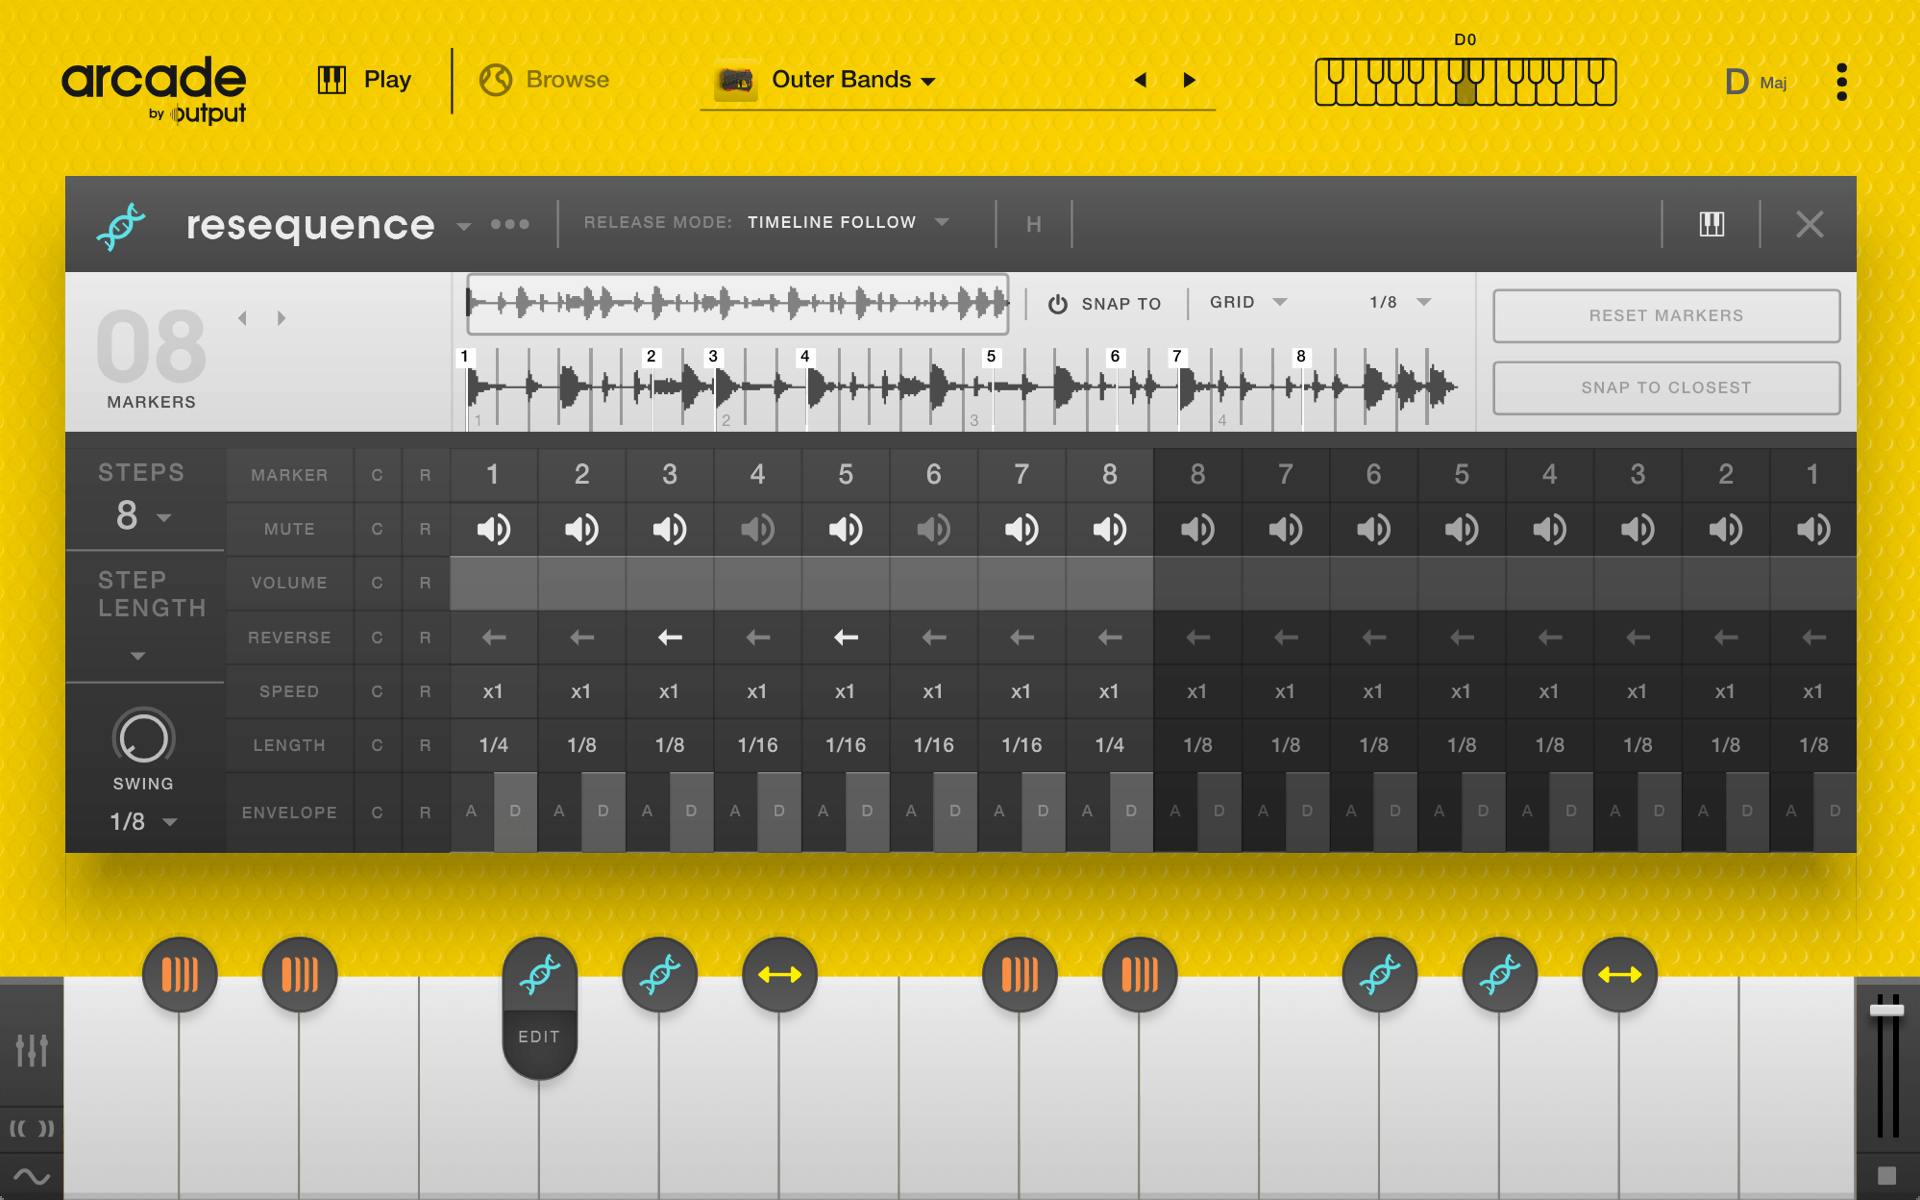Click the master volume fader at right
Image resolution: width=1920 pixels, height=1200 pixels.
[x=1887, y=1011]
